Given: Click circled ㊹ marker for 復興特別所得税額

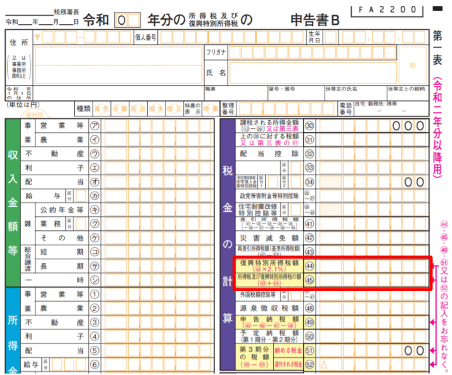Looking at the screenshot, I should click(x=310, y=266).
